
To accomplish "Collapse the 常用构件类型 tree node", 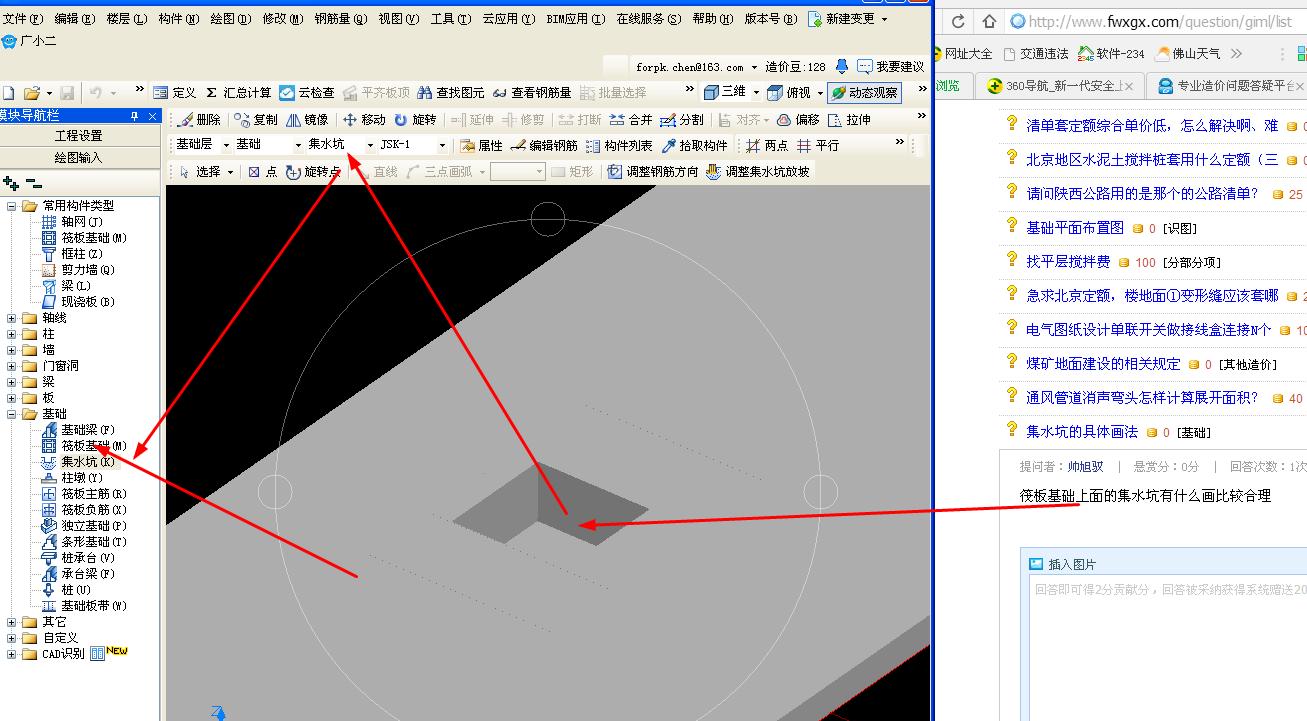I will click(x=11, y=206).
